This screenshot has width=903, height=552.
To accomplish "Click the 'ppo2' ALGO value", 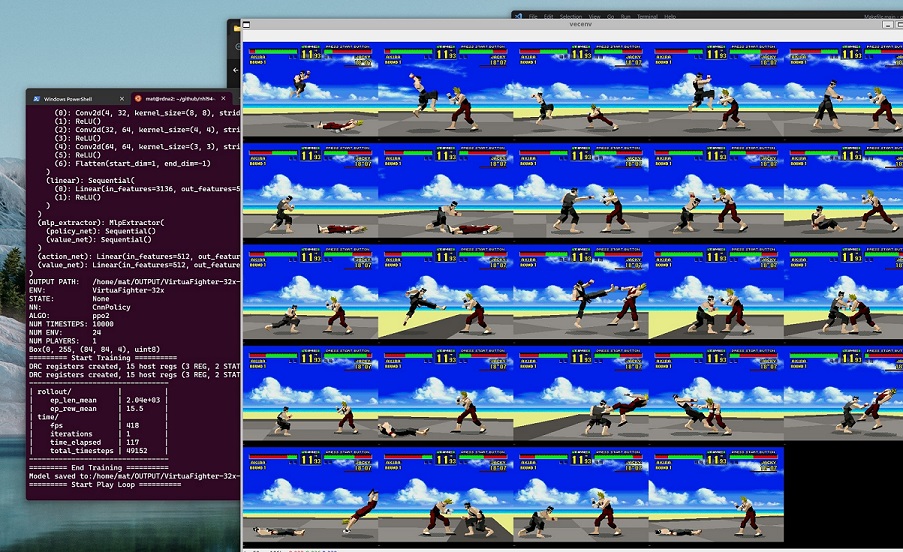I will pyautogui.click(x=101, y=315).
